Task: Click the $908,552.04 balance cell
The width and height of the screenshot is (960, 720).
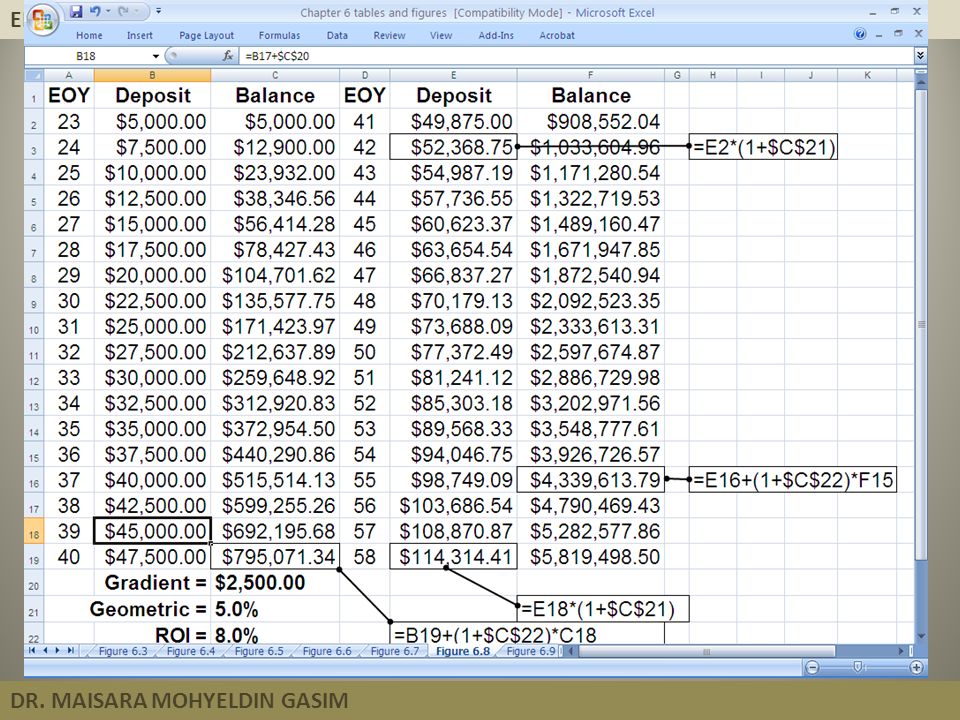Action: (590, 121)
